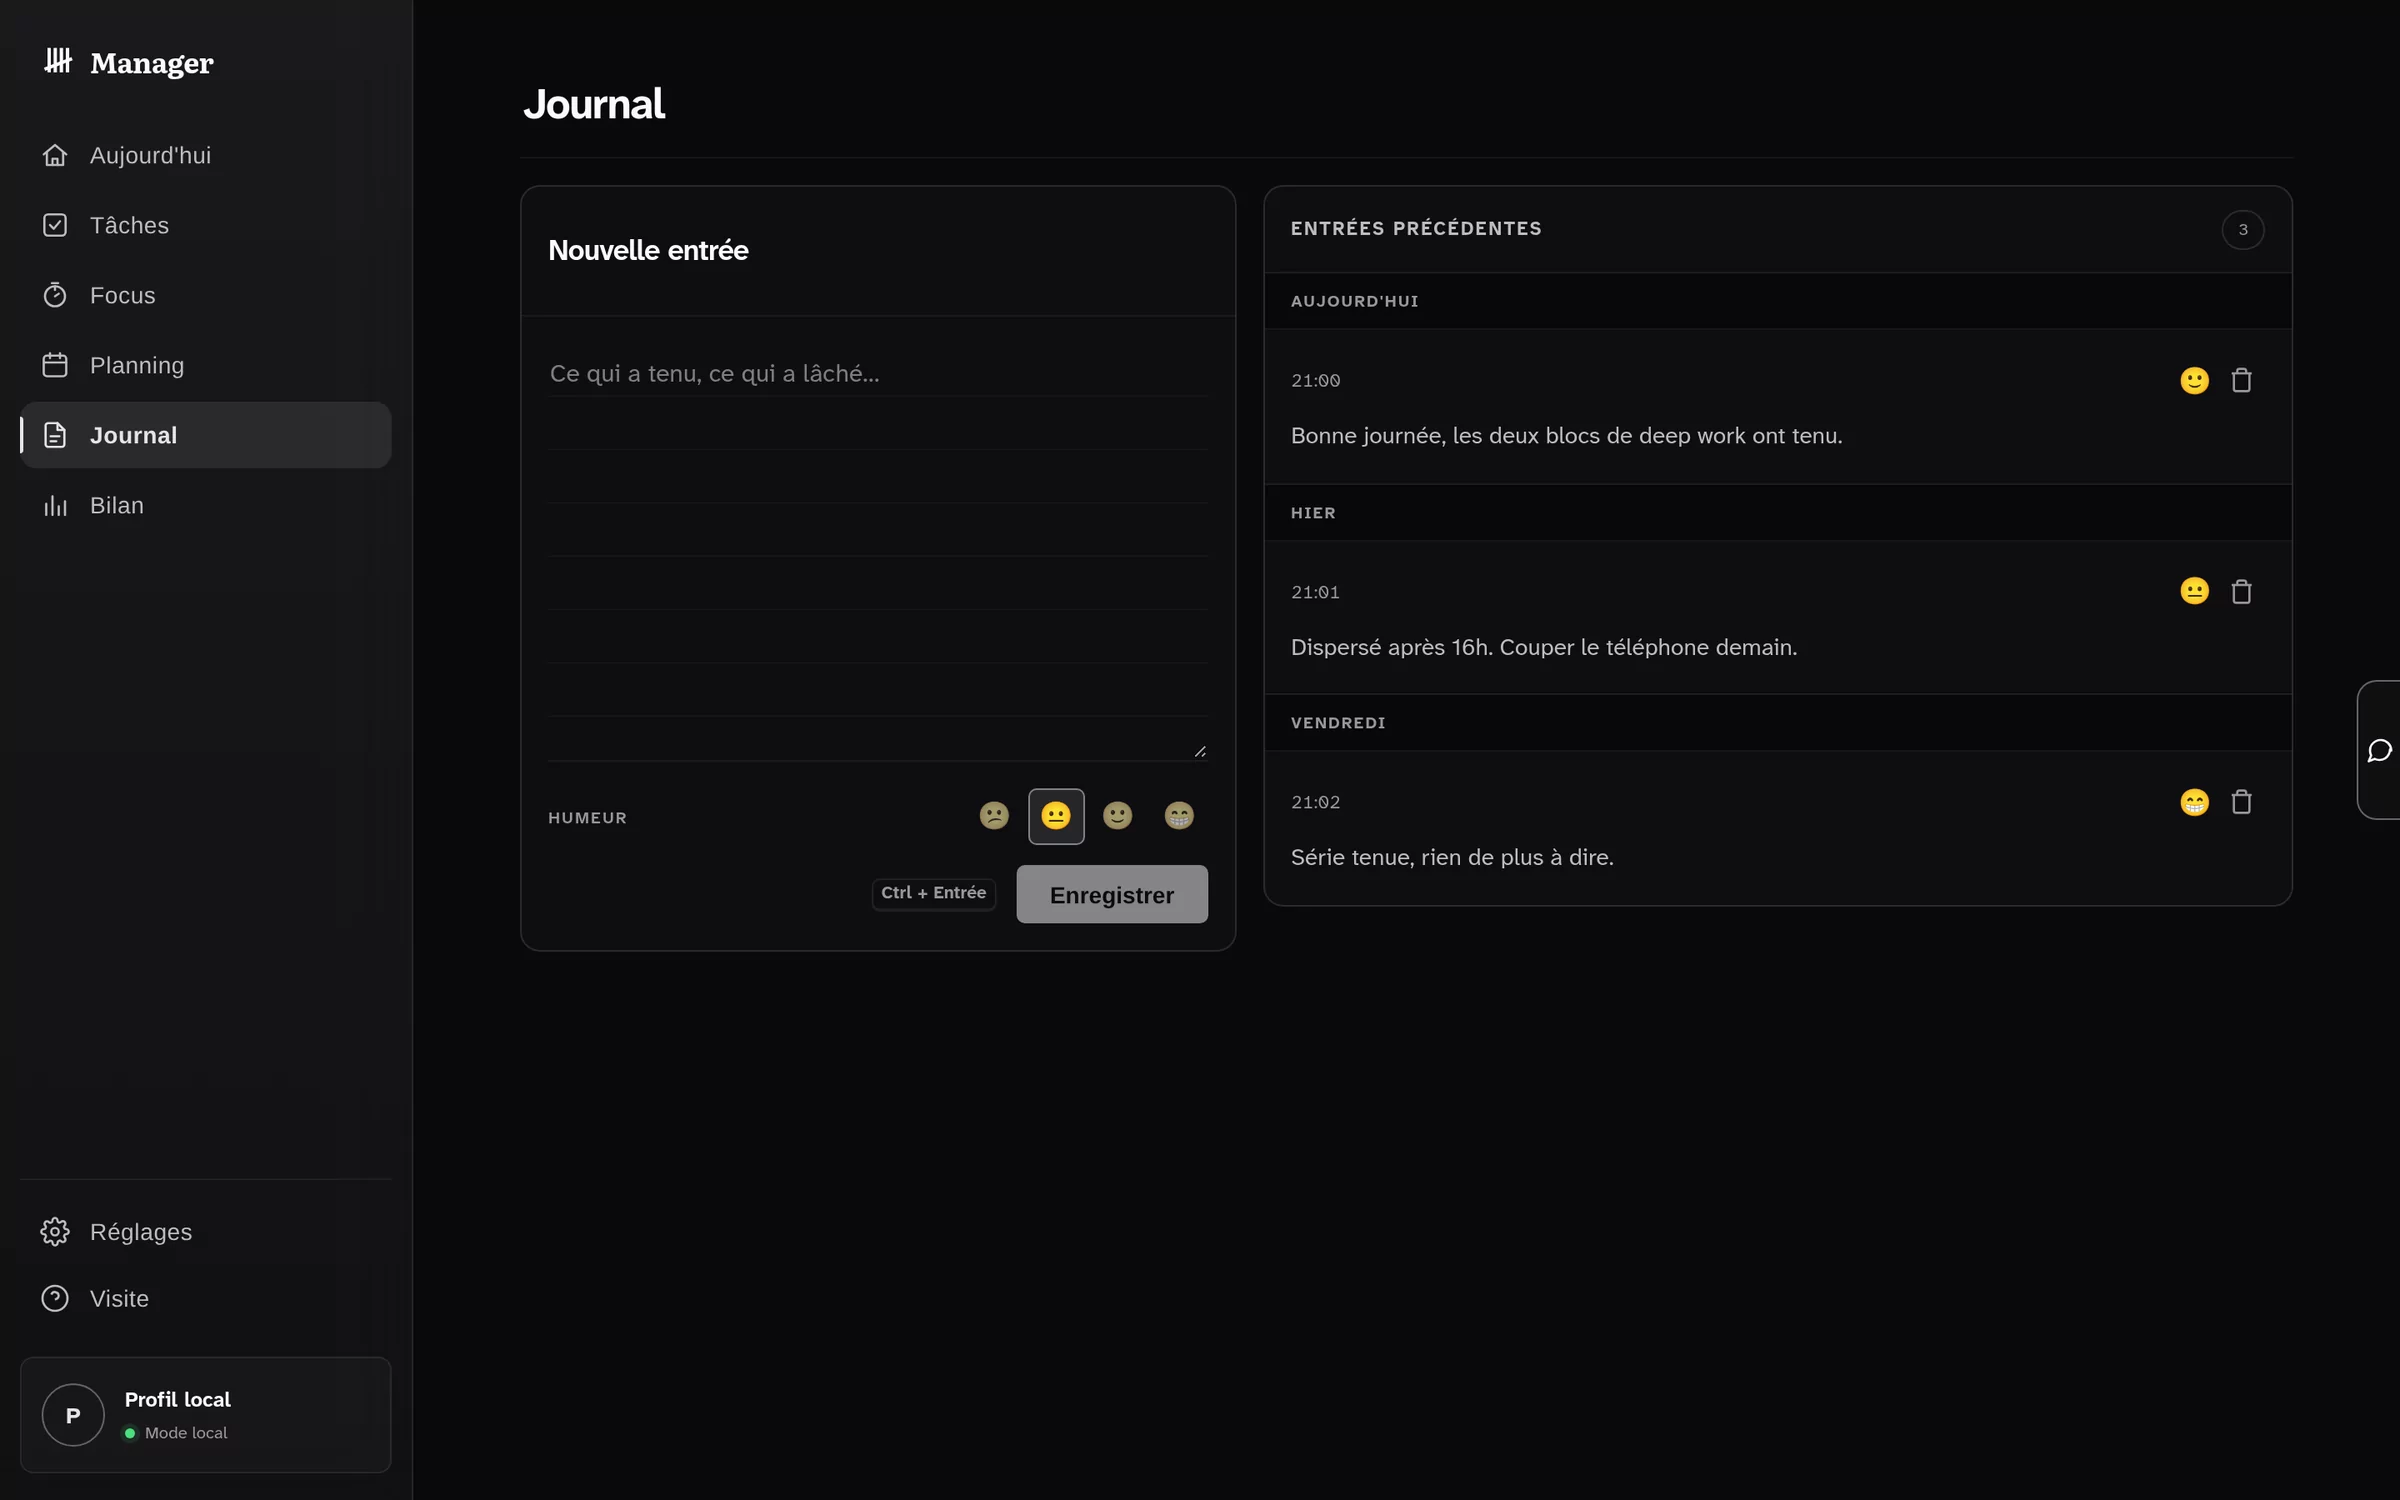The width and height of the screenshot is (2400, 1500).
Task: Delete the 21:00 journal entry
Action: click(2241, 380)
